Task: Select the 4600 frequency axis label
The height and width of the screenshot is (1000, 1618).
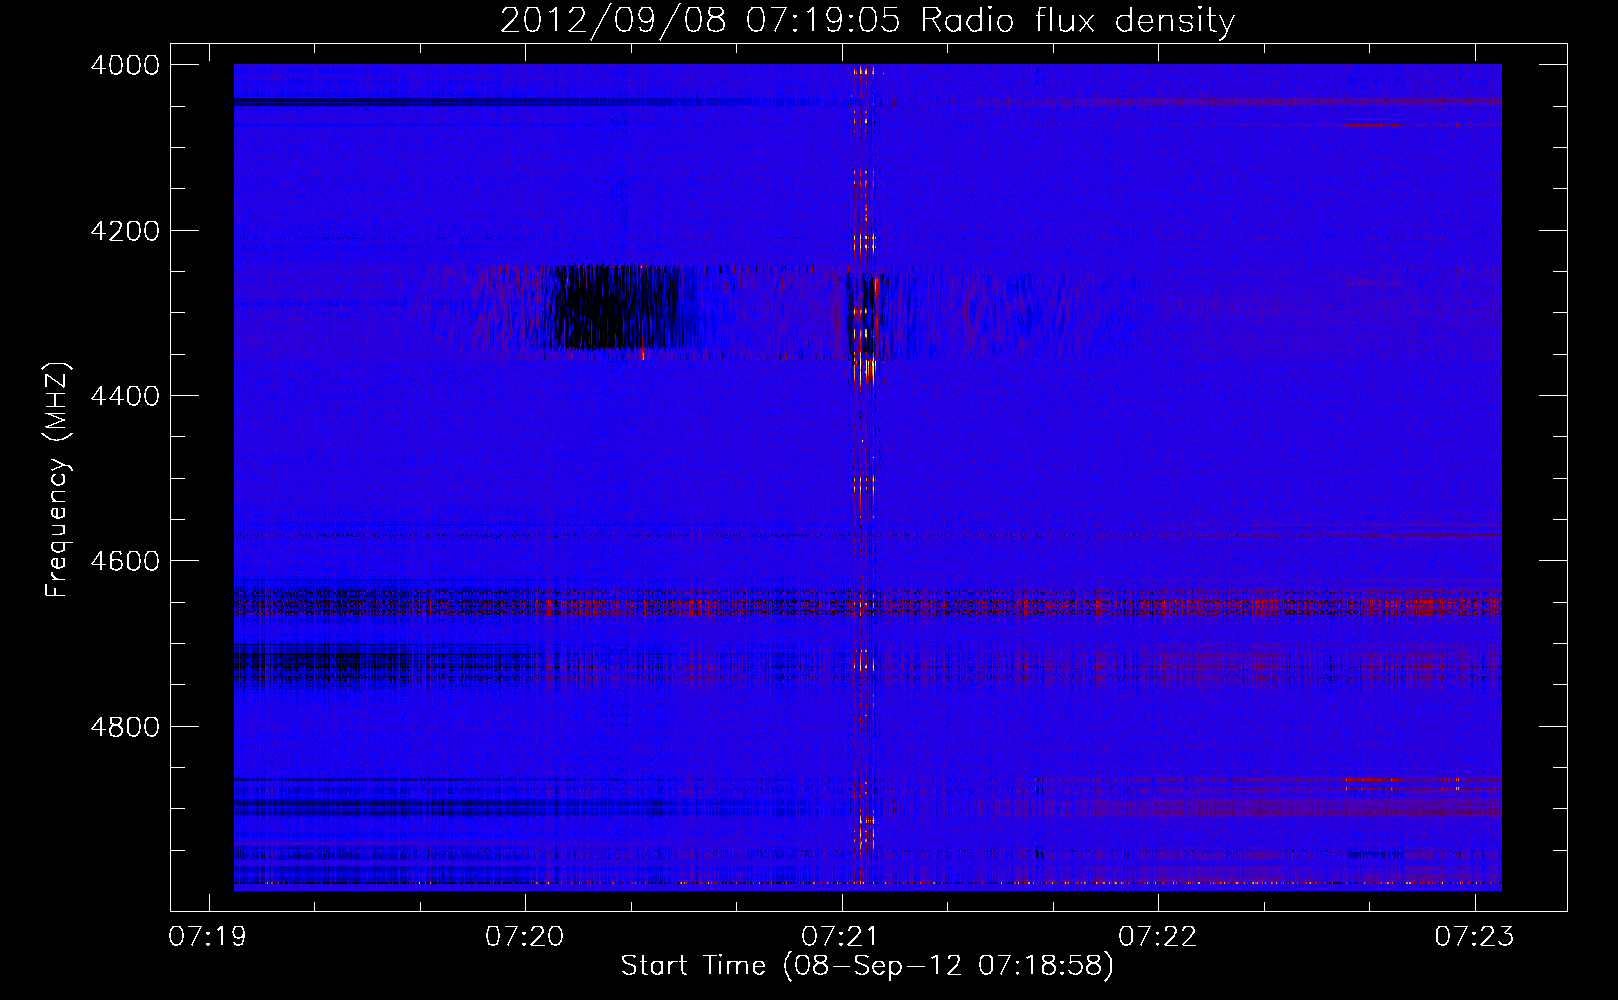Action: coord(124,561)
